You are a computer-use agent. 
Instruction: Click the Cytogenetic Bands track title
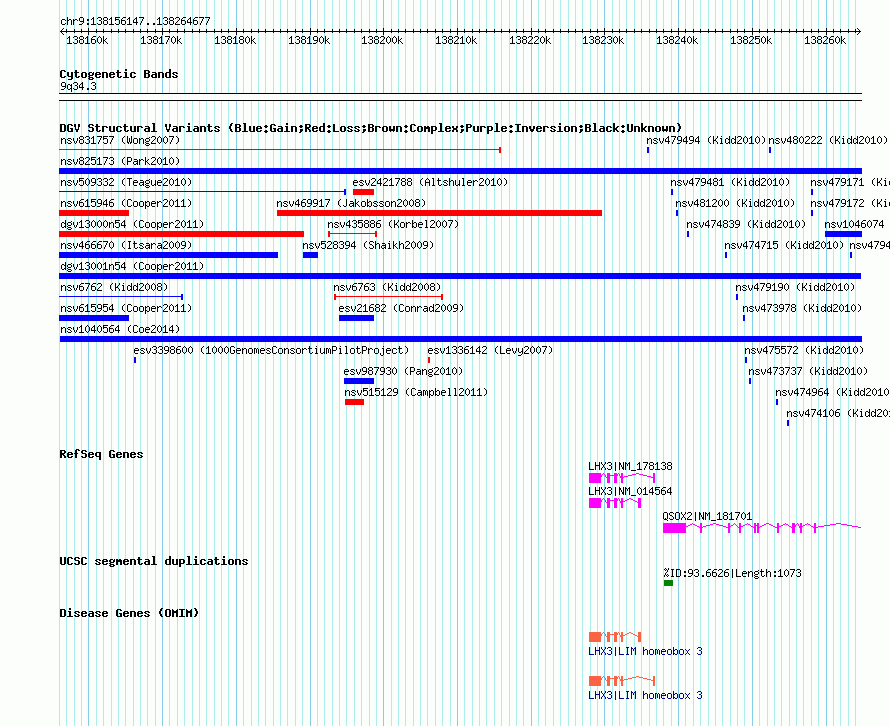pyautogui.click(x=119, y=74)
